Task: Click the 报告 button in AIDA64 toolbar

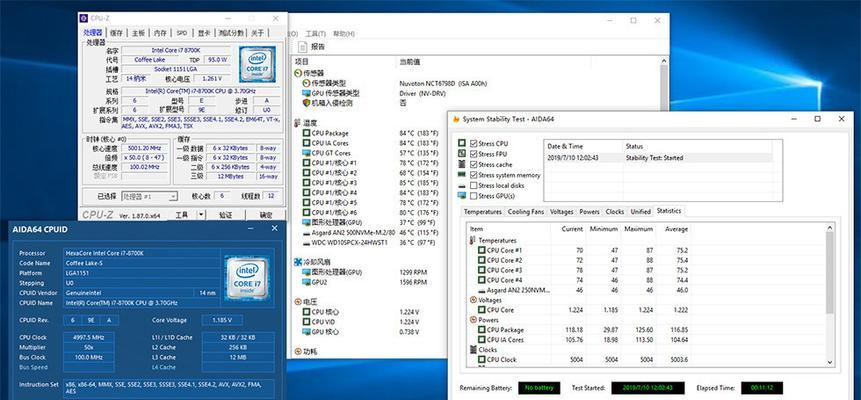Action: (312, 47)
